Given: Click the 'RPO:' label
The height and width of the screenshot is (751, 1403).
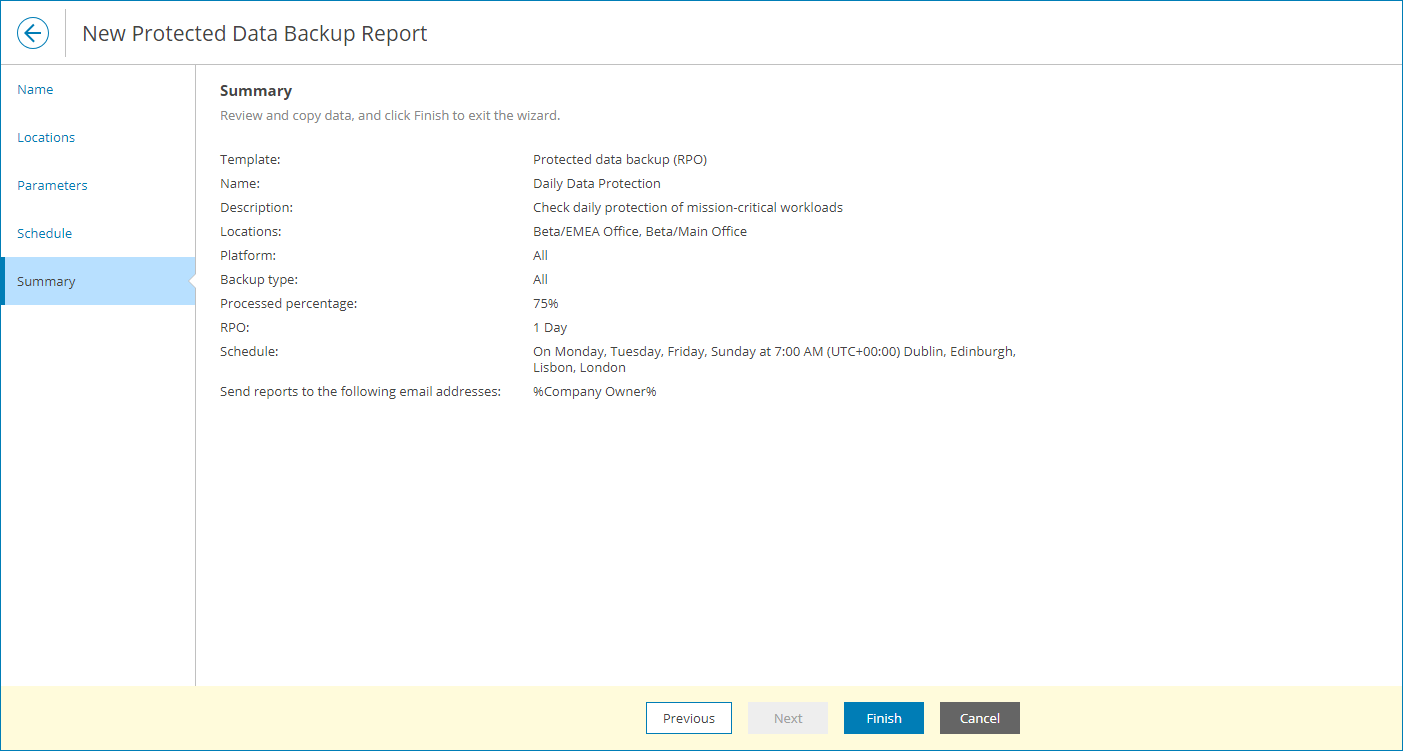Looking at the screenshot, I should pos(234,327).
